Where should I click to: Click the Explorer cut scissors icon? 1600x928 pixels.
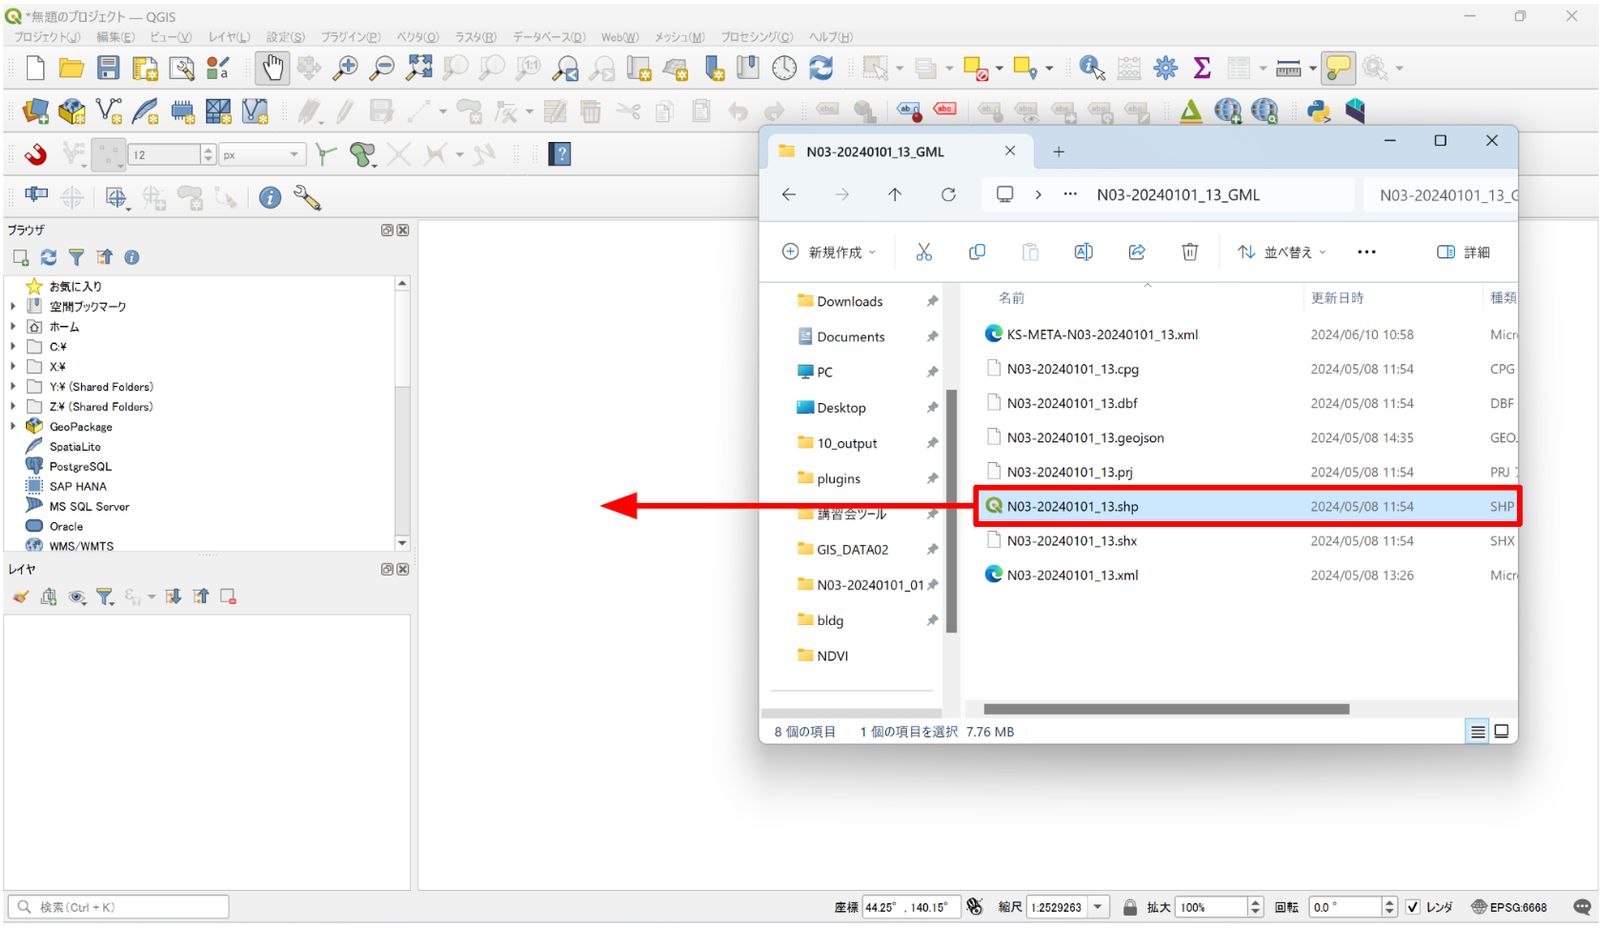point(924,252)
